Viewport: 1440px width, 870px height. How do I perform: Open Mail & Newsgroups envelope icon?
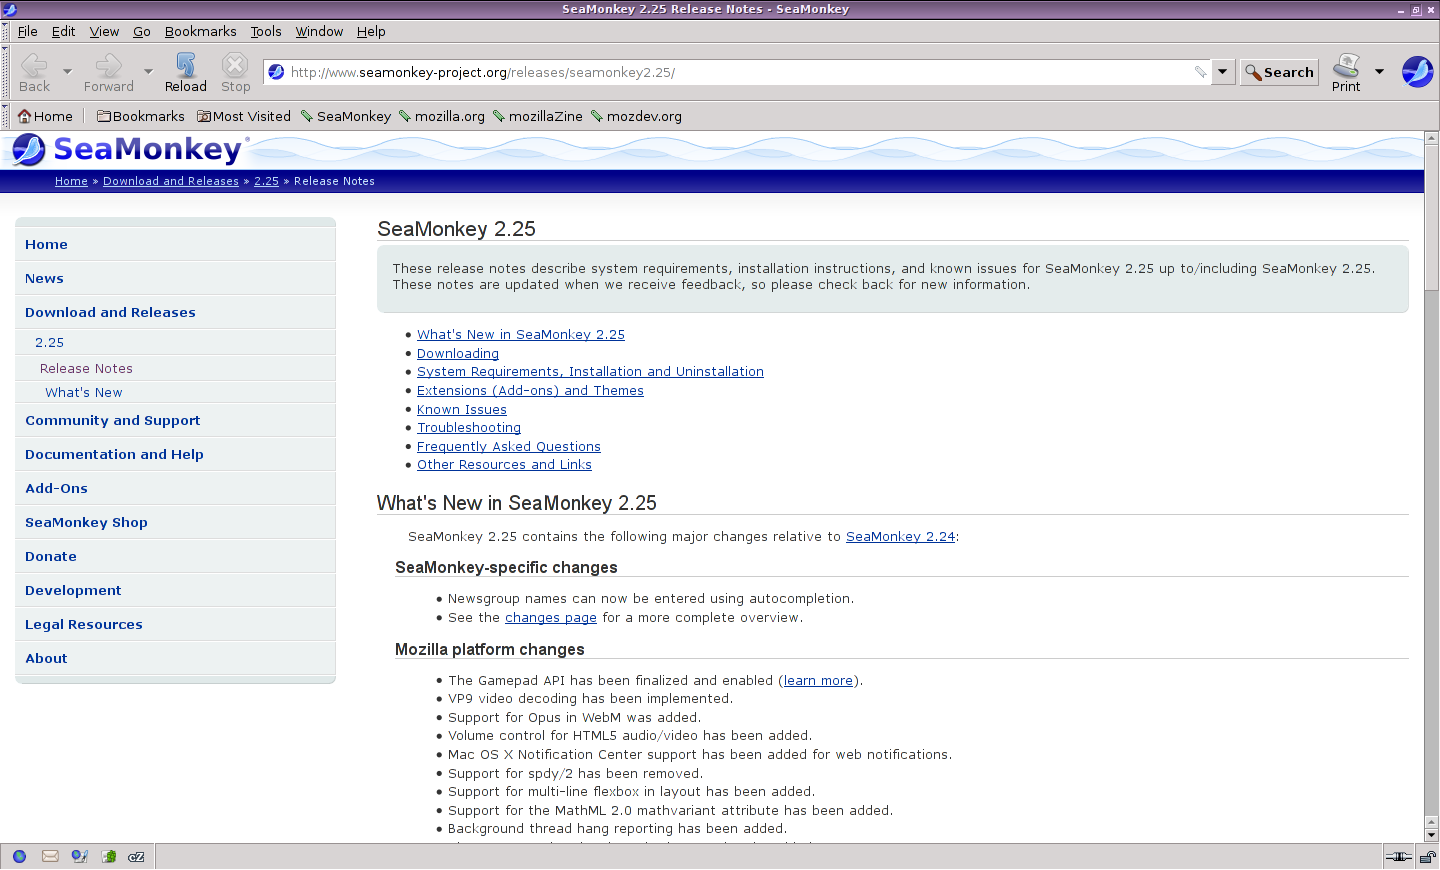pyautogui.click(x=50, y=856)
